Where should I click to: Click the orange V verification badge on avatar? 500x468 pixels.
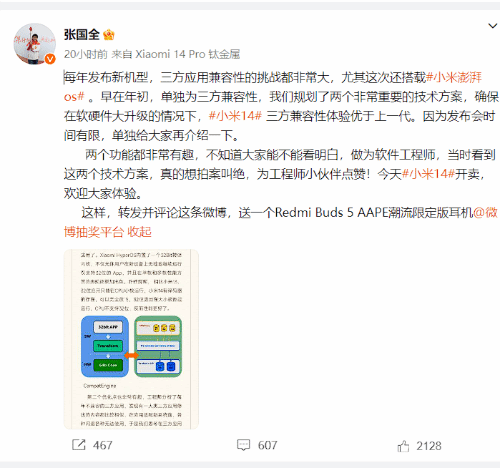point(50,59)
